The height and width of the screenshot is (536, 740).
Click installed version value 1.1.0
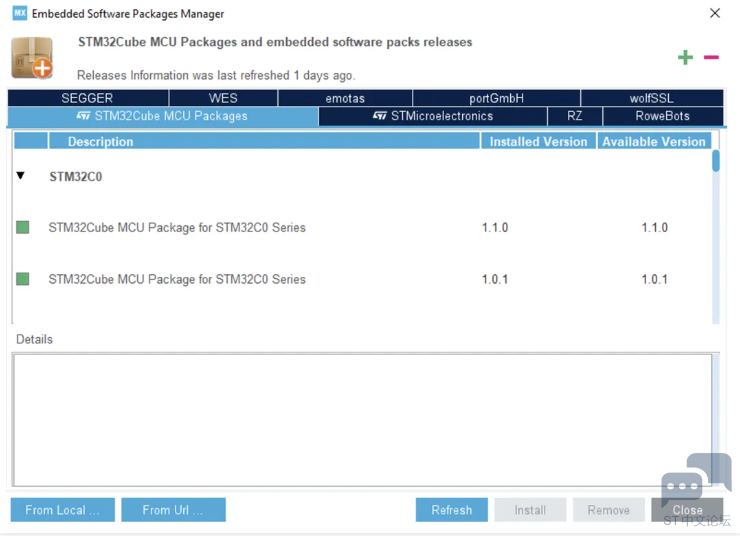click(495, 227)
